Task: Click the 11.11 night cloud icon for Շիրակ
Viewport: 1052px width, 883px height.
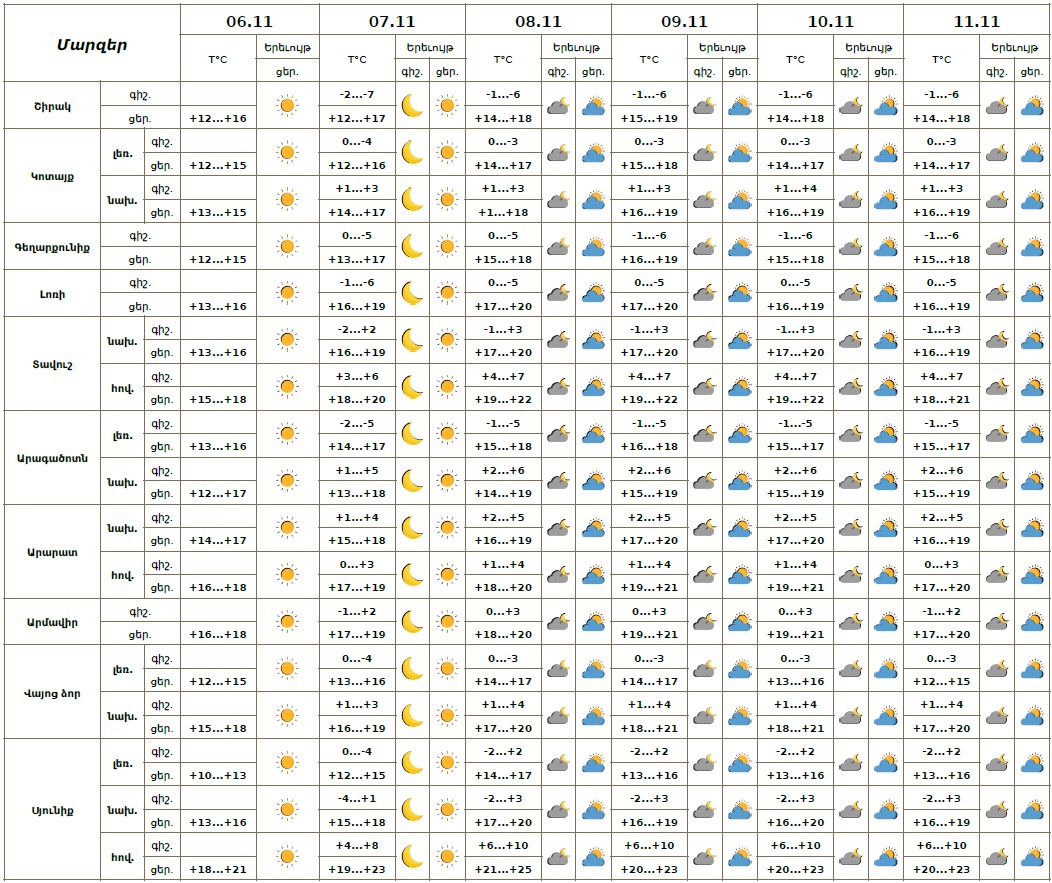Action: coord(996,105)
